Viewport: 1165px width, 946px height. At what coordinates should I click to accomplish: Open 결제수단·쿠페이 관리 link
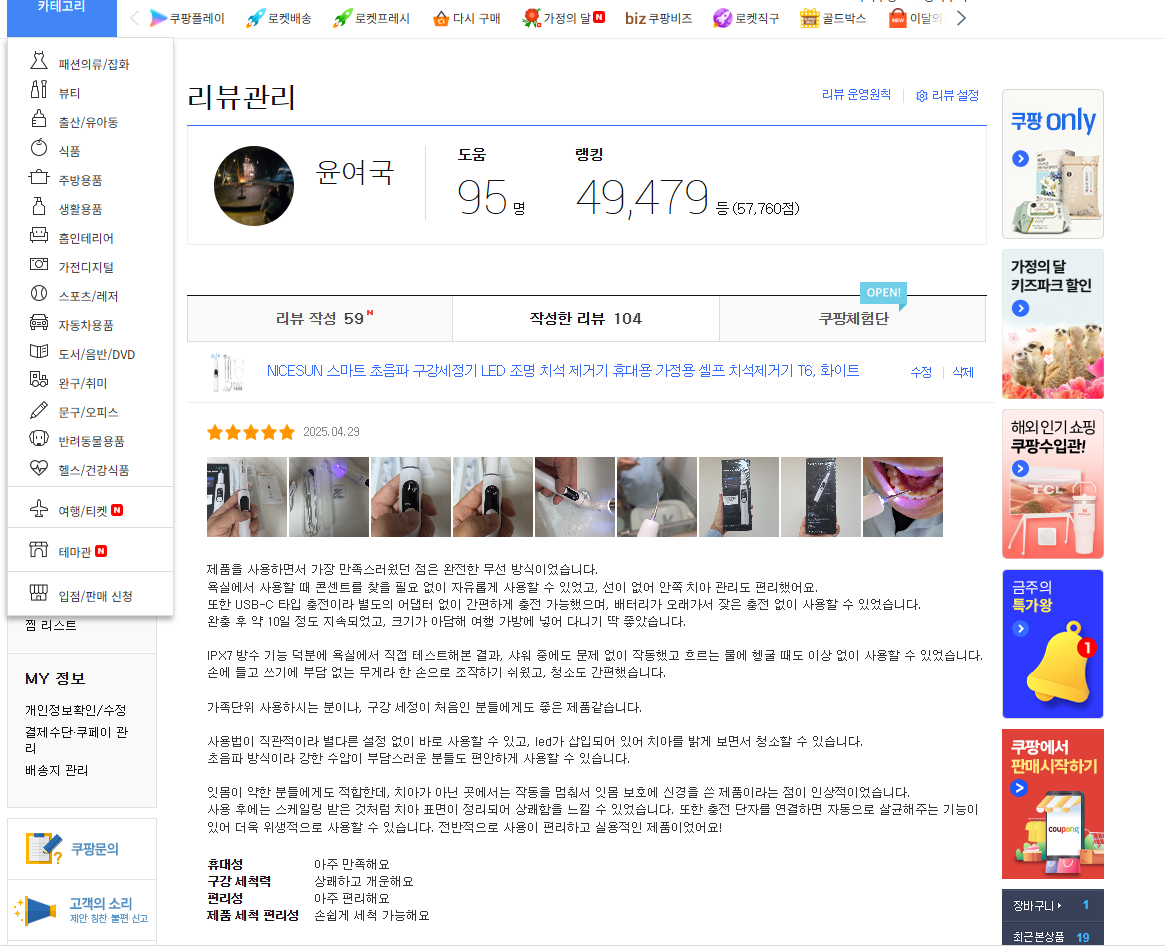77,739
